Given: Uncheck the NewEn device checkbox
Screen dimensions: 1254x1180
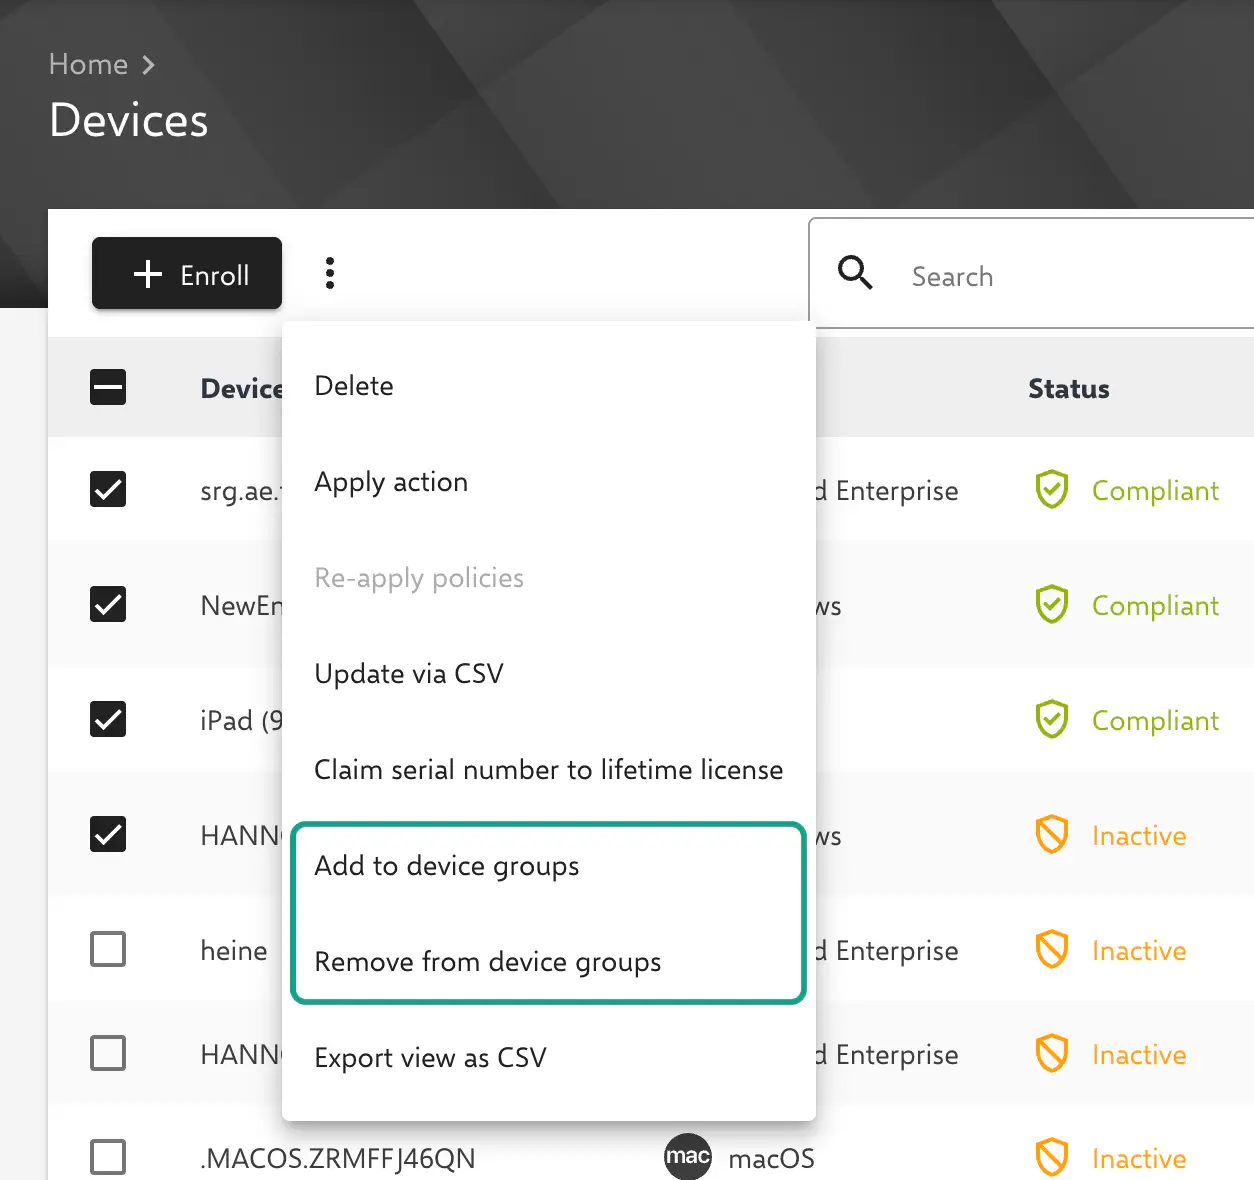Looking at the screenshot, I should pos(108,604).
